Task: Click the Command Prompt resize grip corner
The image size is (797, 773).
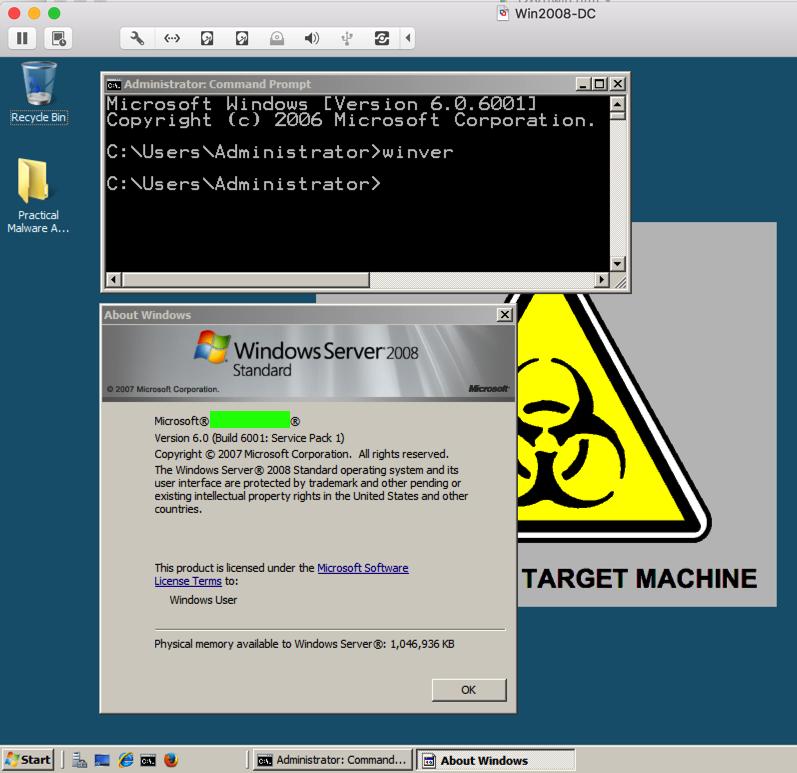Action: coord(619,281)
